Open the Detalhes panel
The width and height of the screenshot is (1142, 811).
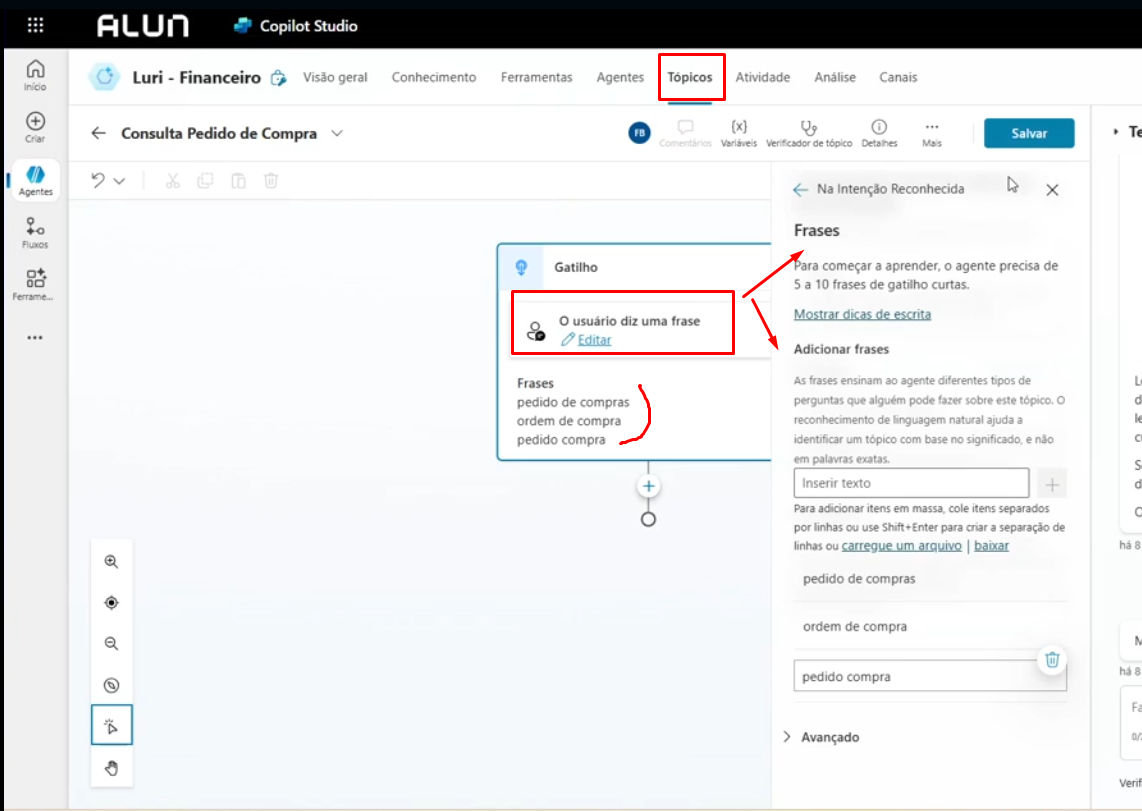[879, 131]
